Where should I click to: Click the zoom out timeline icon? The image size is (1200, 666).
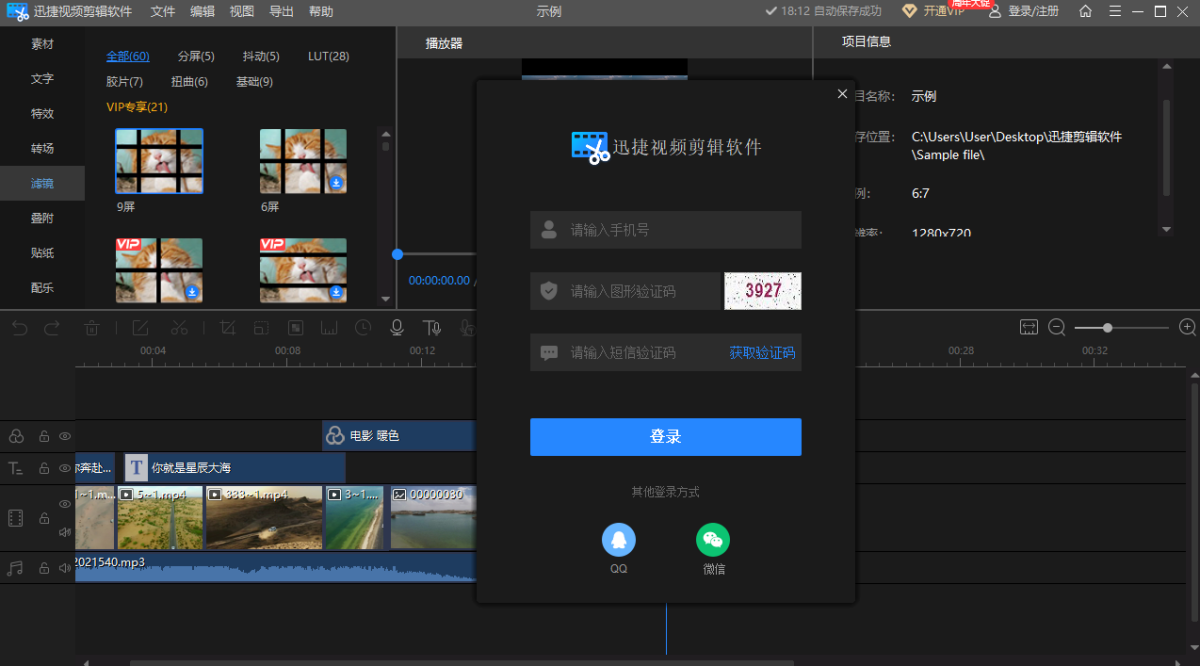[1056, 327]
